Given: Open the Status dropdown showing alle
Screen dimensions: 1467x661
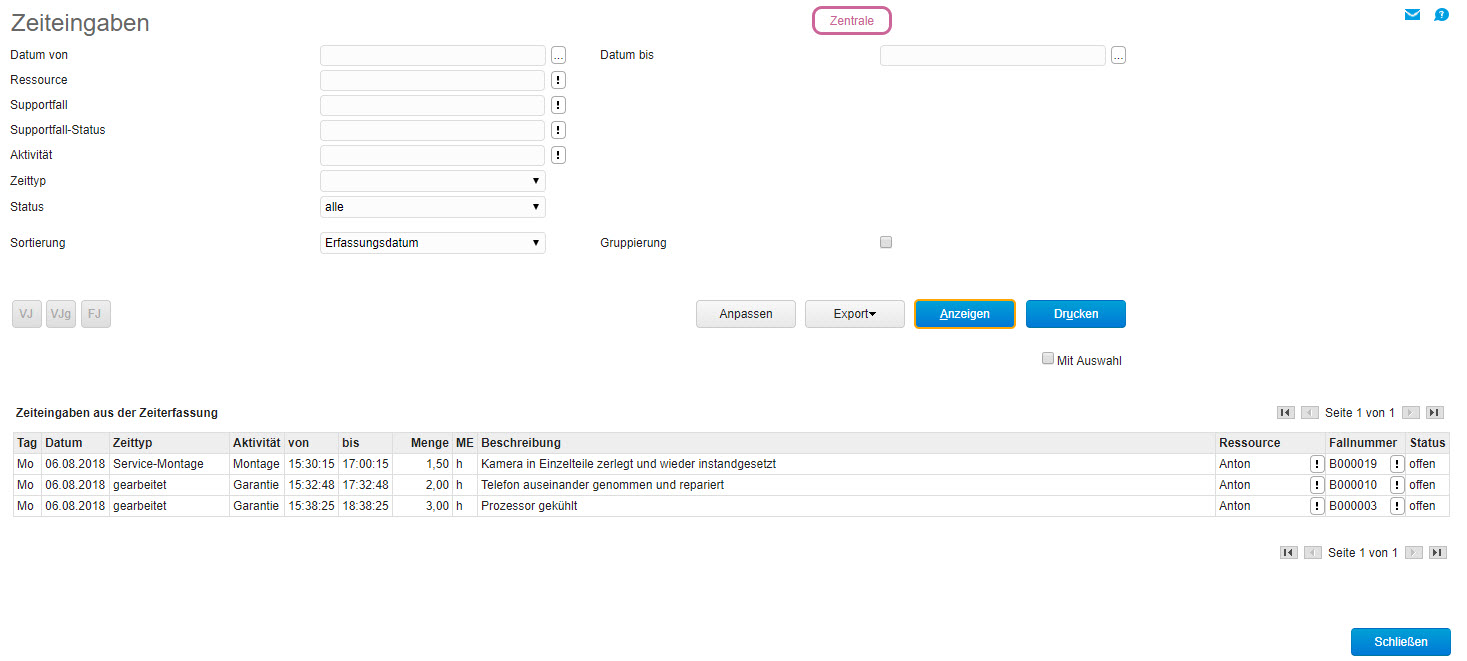Looking at the screenshot, I should pyautogui.click(x=432, y=207).
